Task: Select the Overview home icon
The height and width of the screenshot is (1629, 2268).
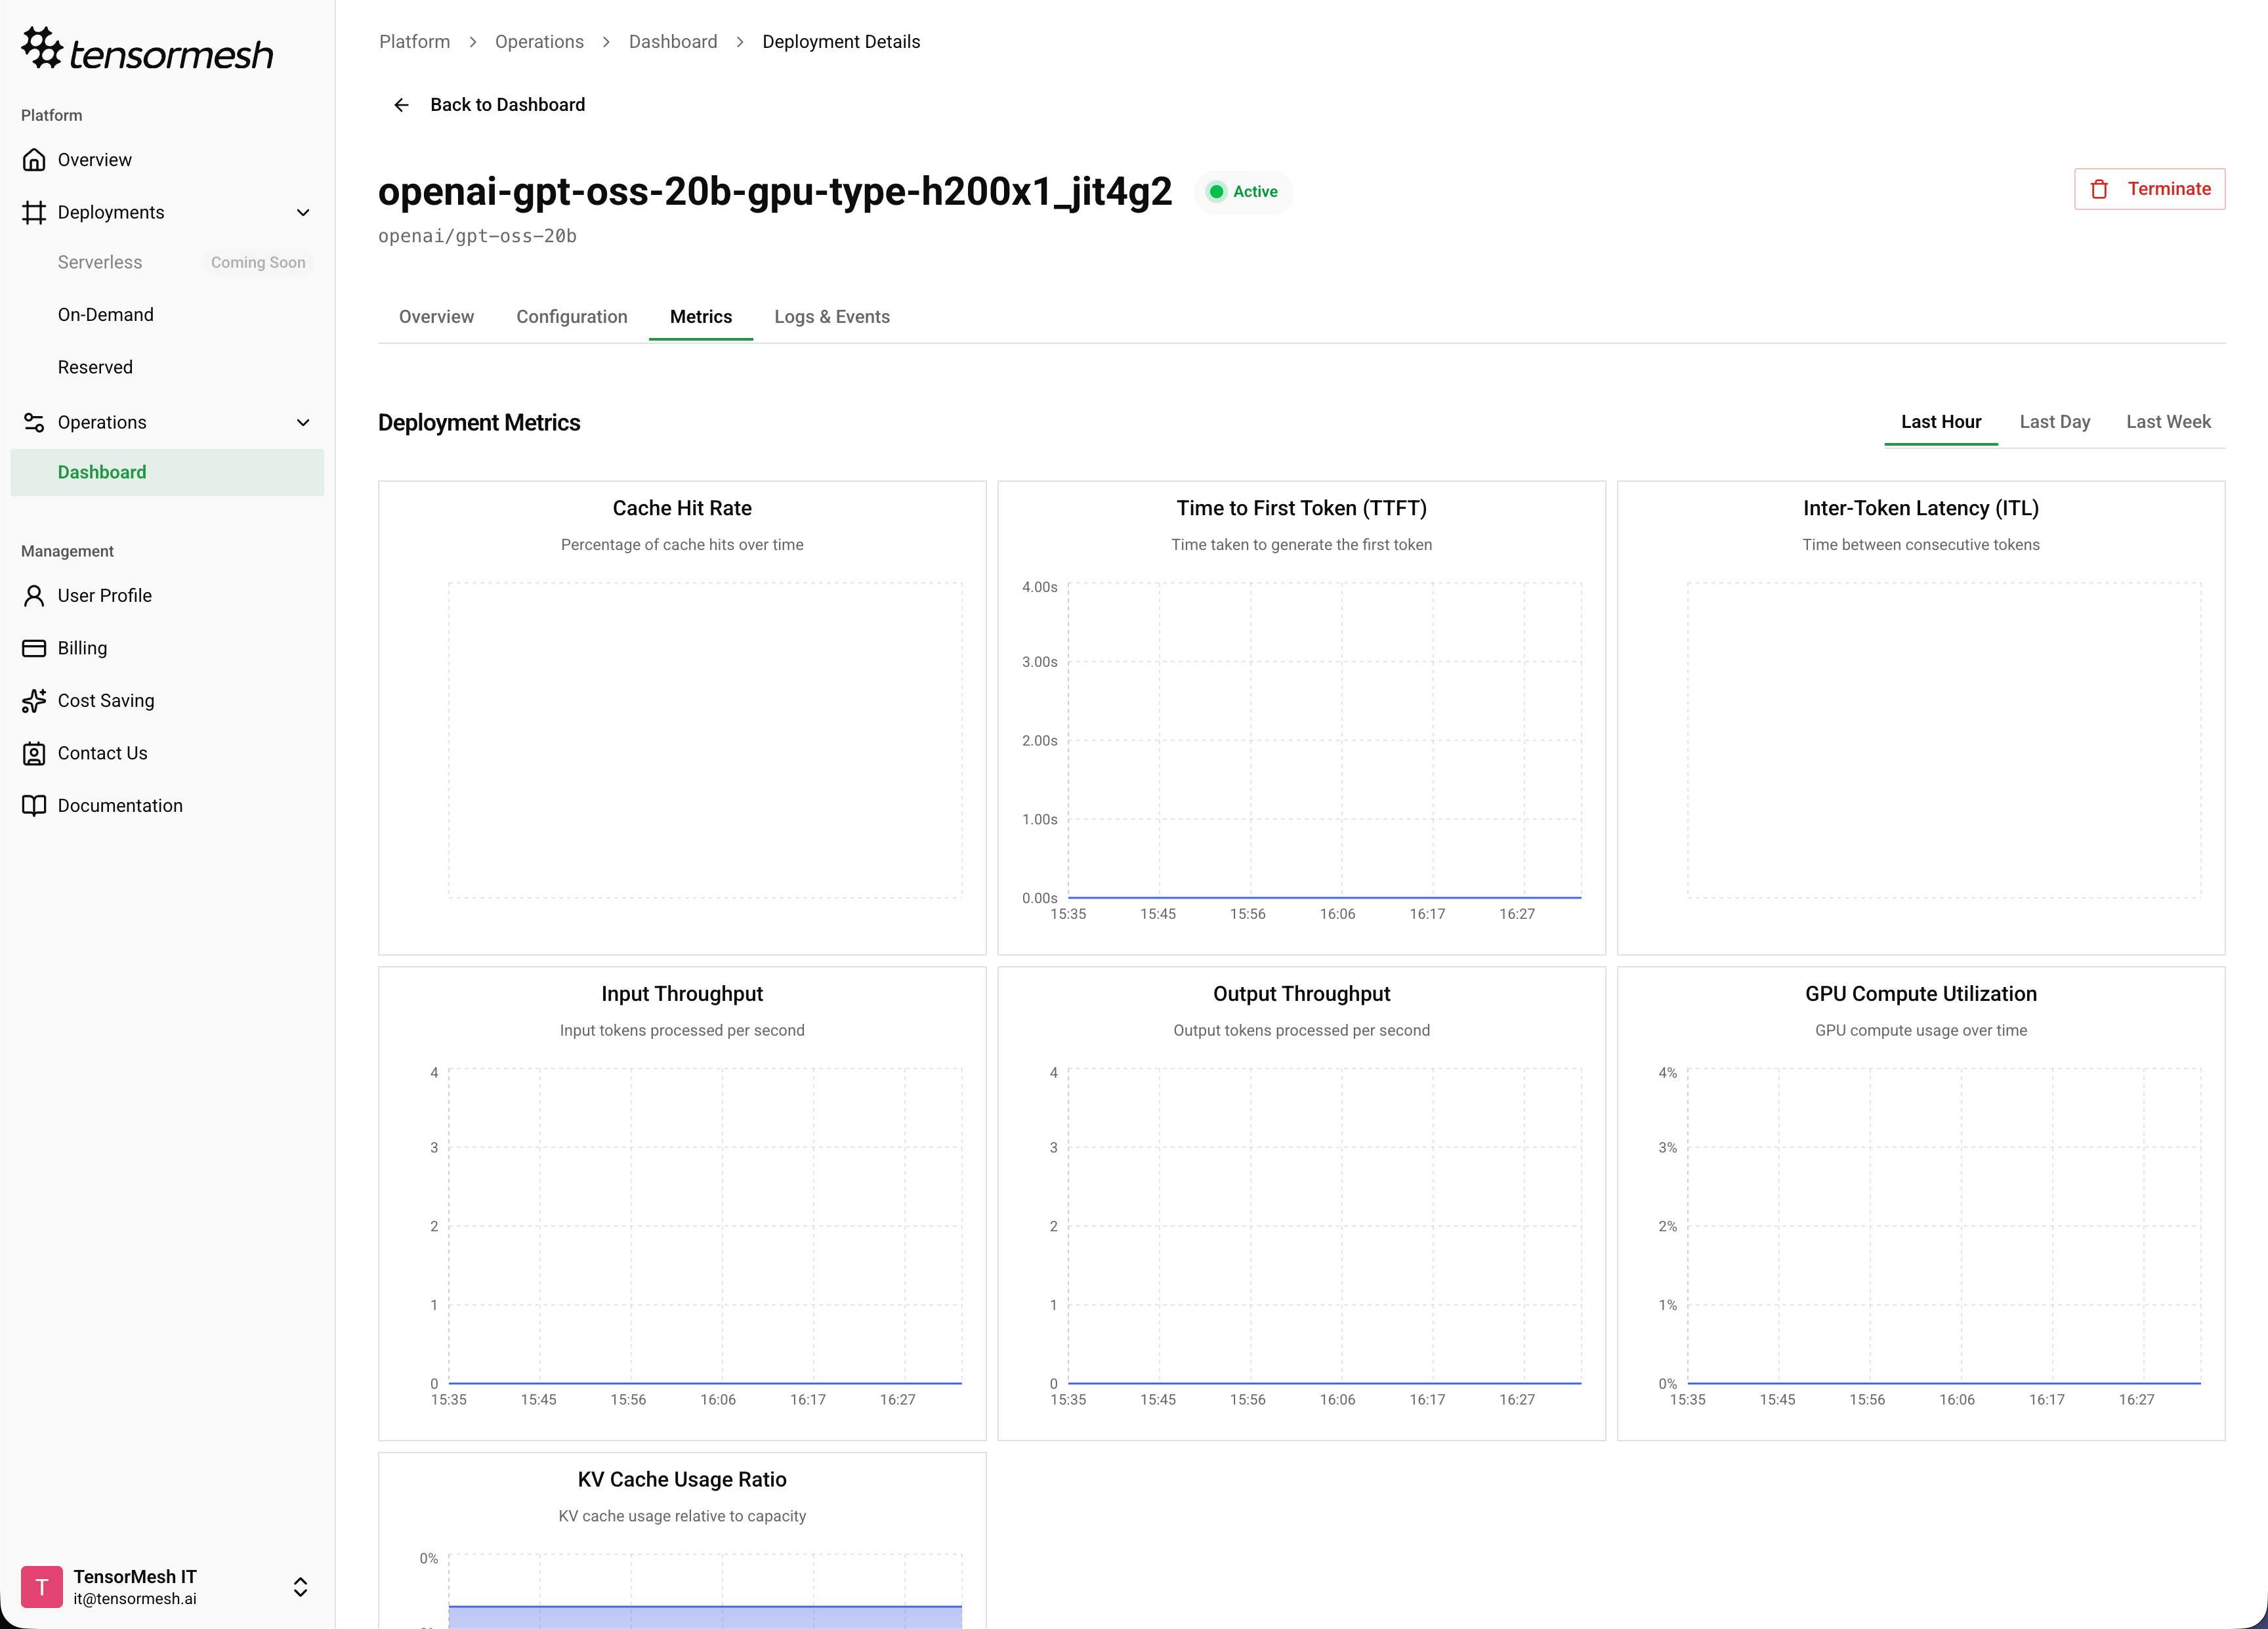Action: (x=33, y=159)
